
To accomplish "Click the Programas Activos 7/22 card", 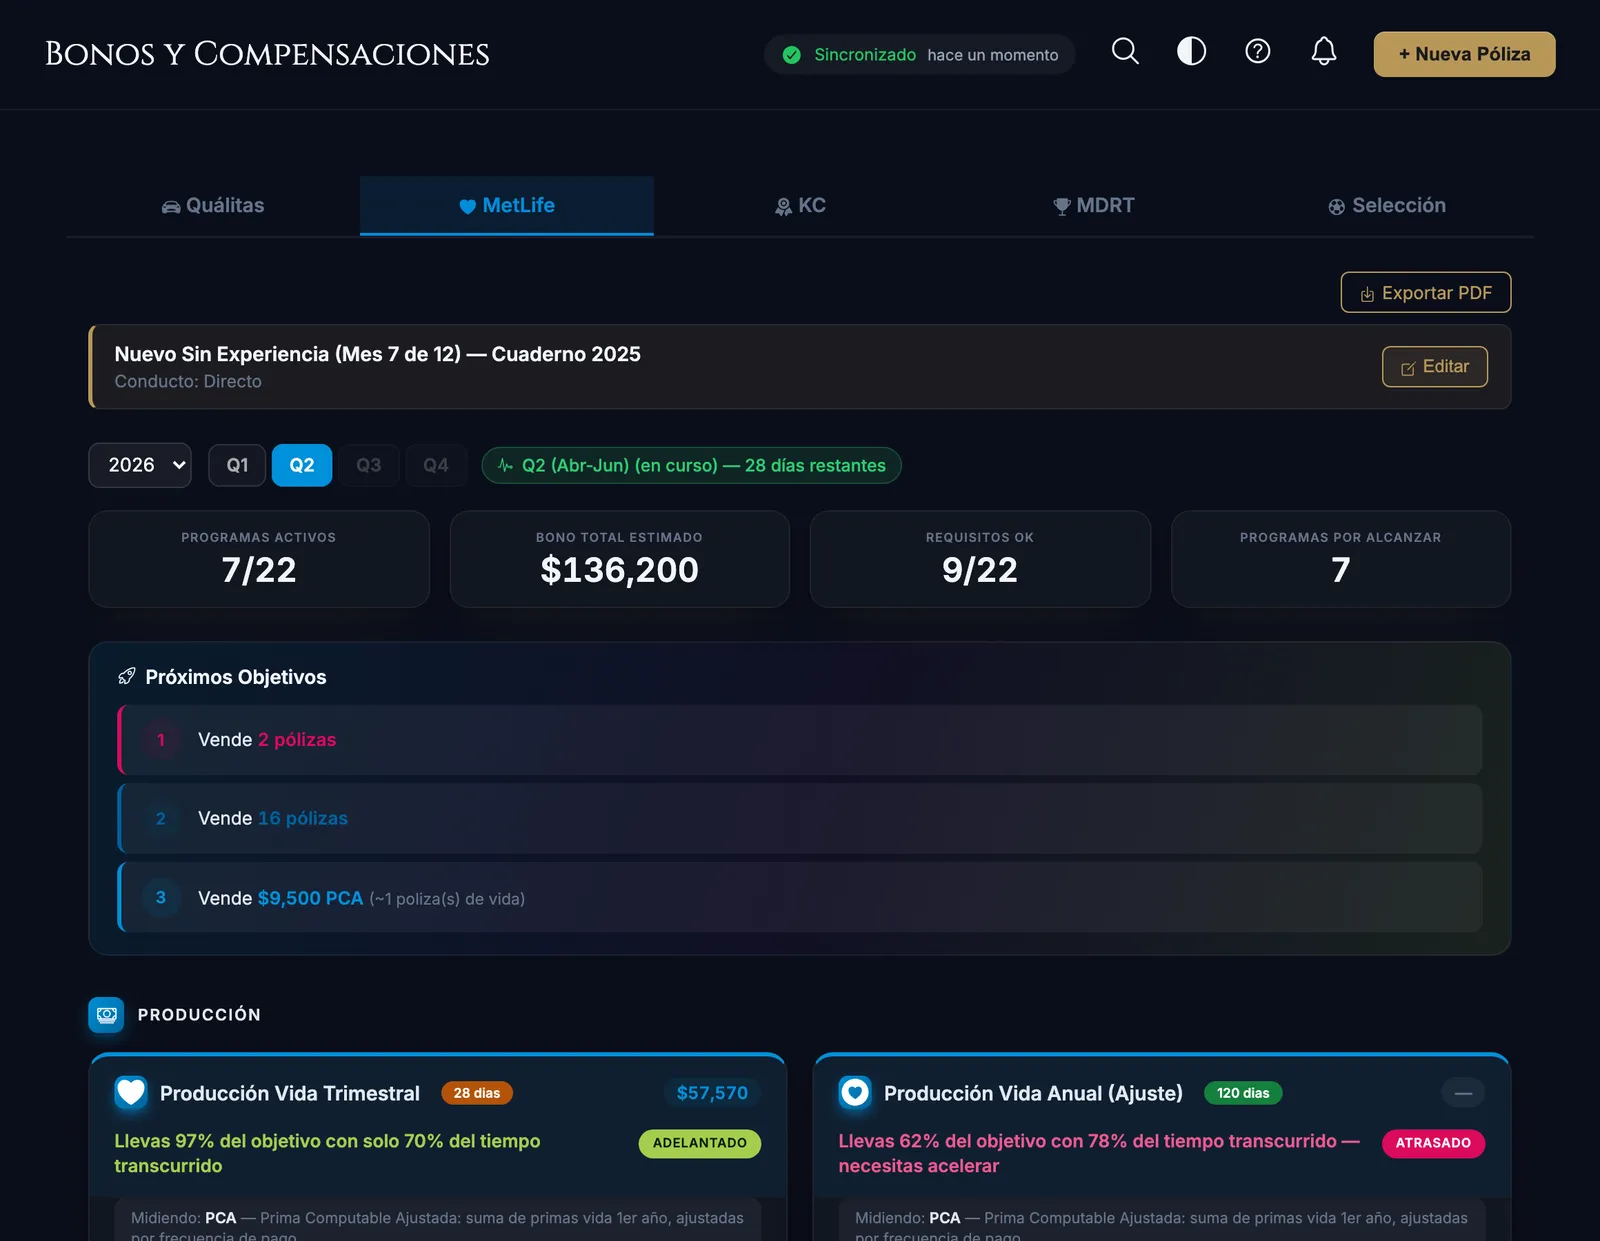I will (259, 559).
